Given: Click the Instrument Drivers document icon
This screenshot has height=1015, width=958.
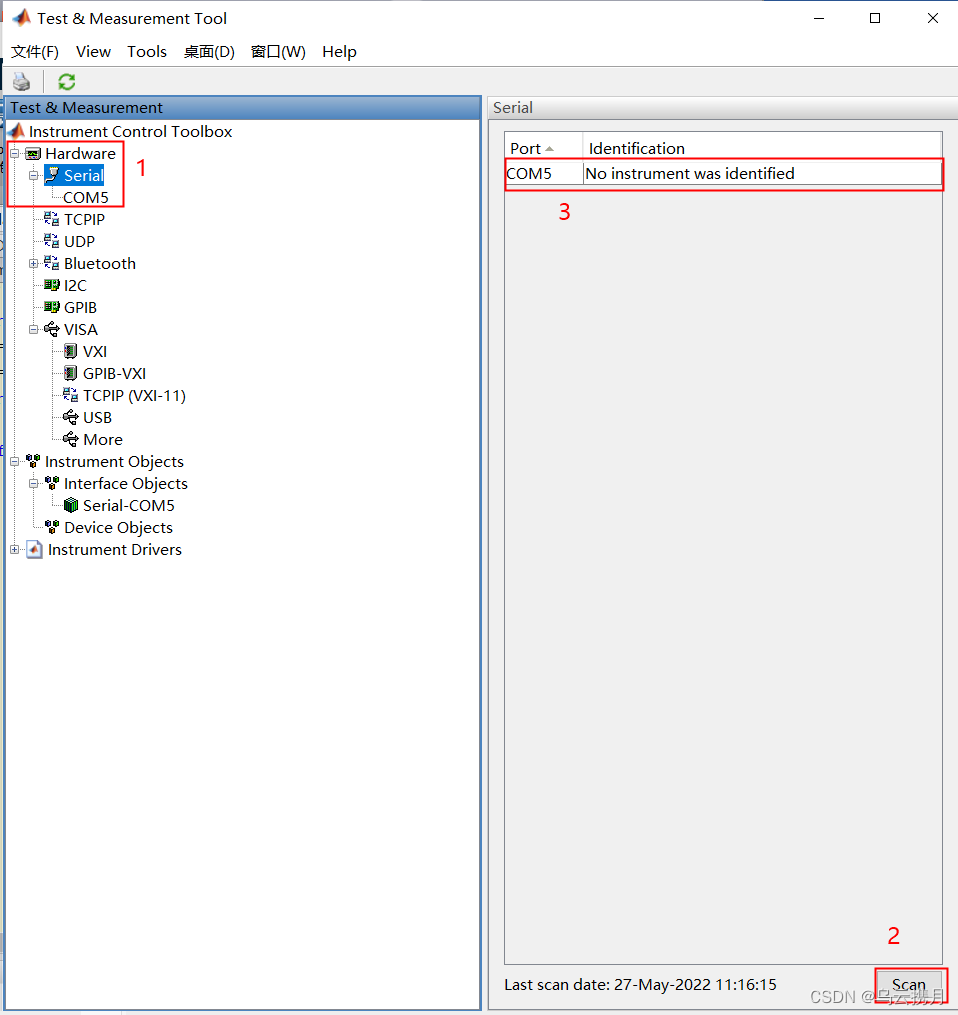Looking at the screenshot, I should pos(34,550).
